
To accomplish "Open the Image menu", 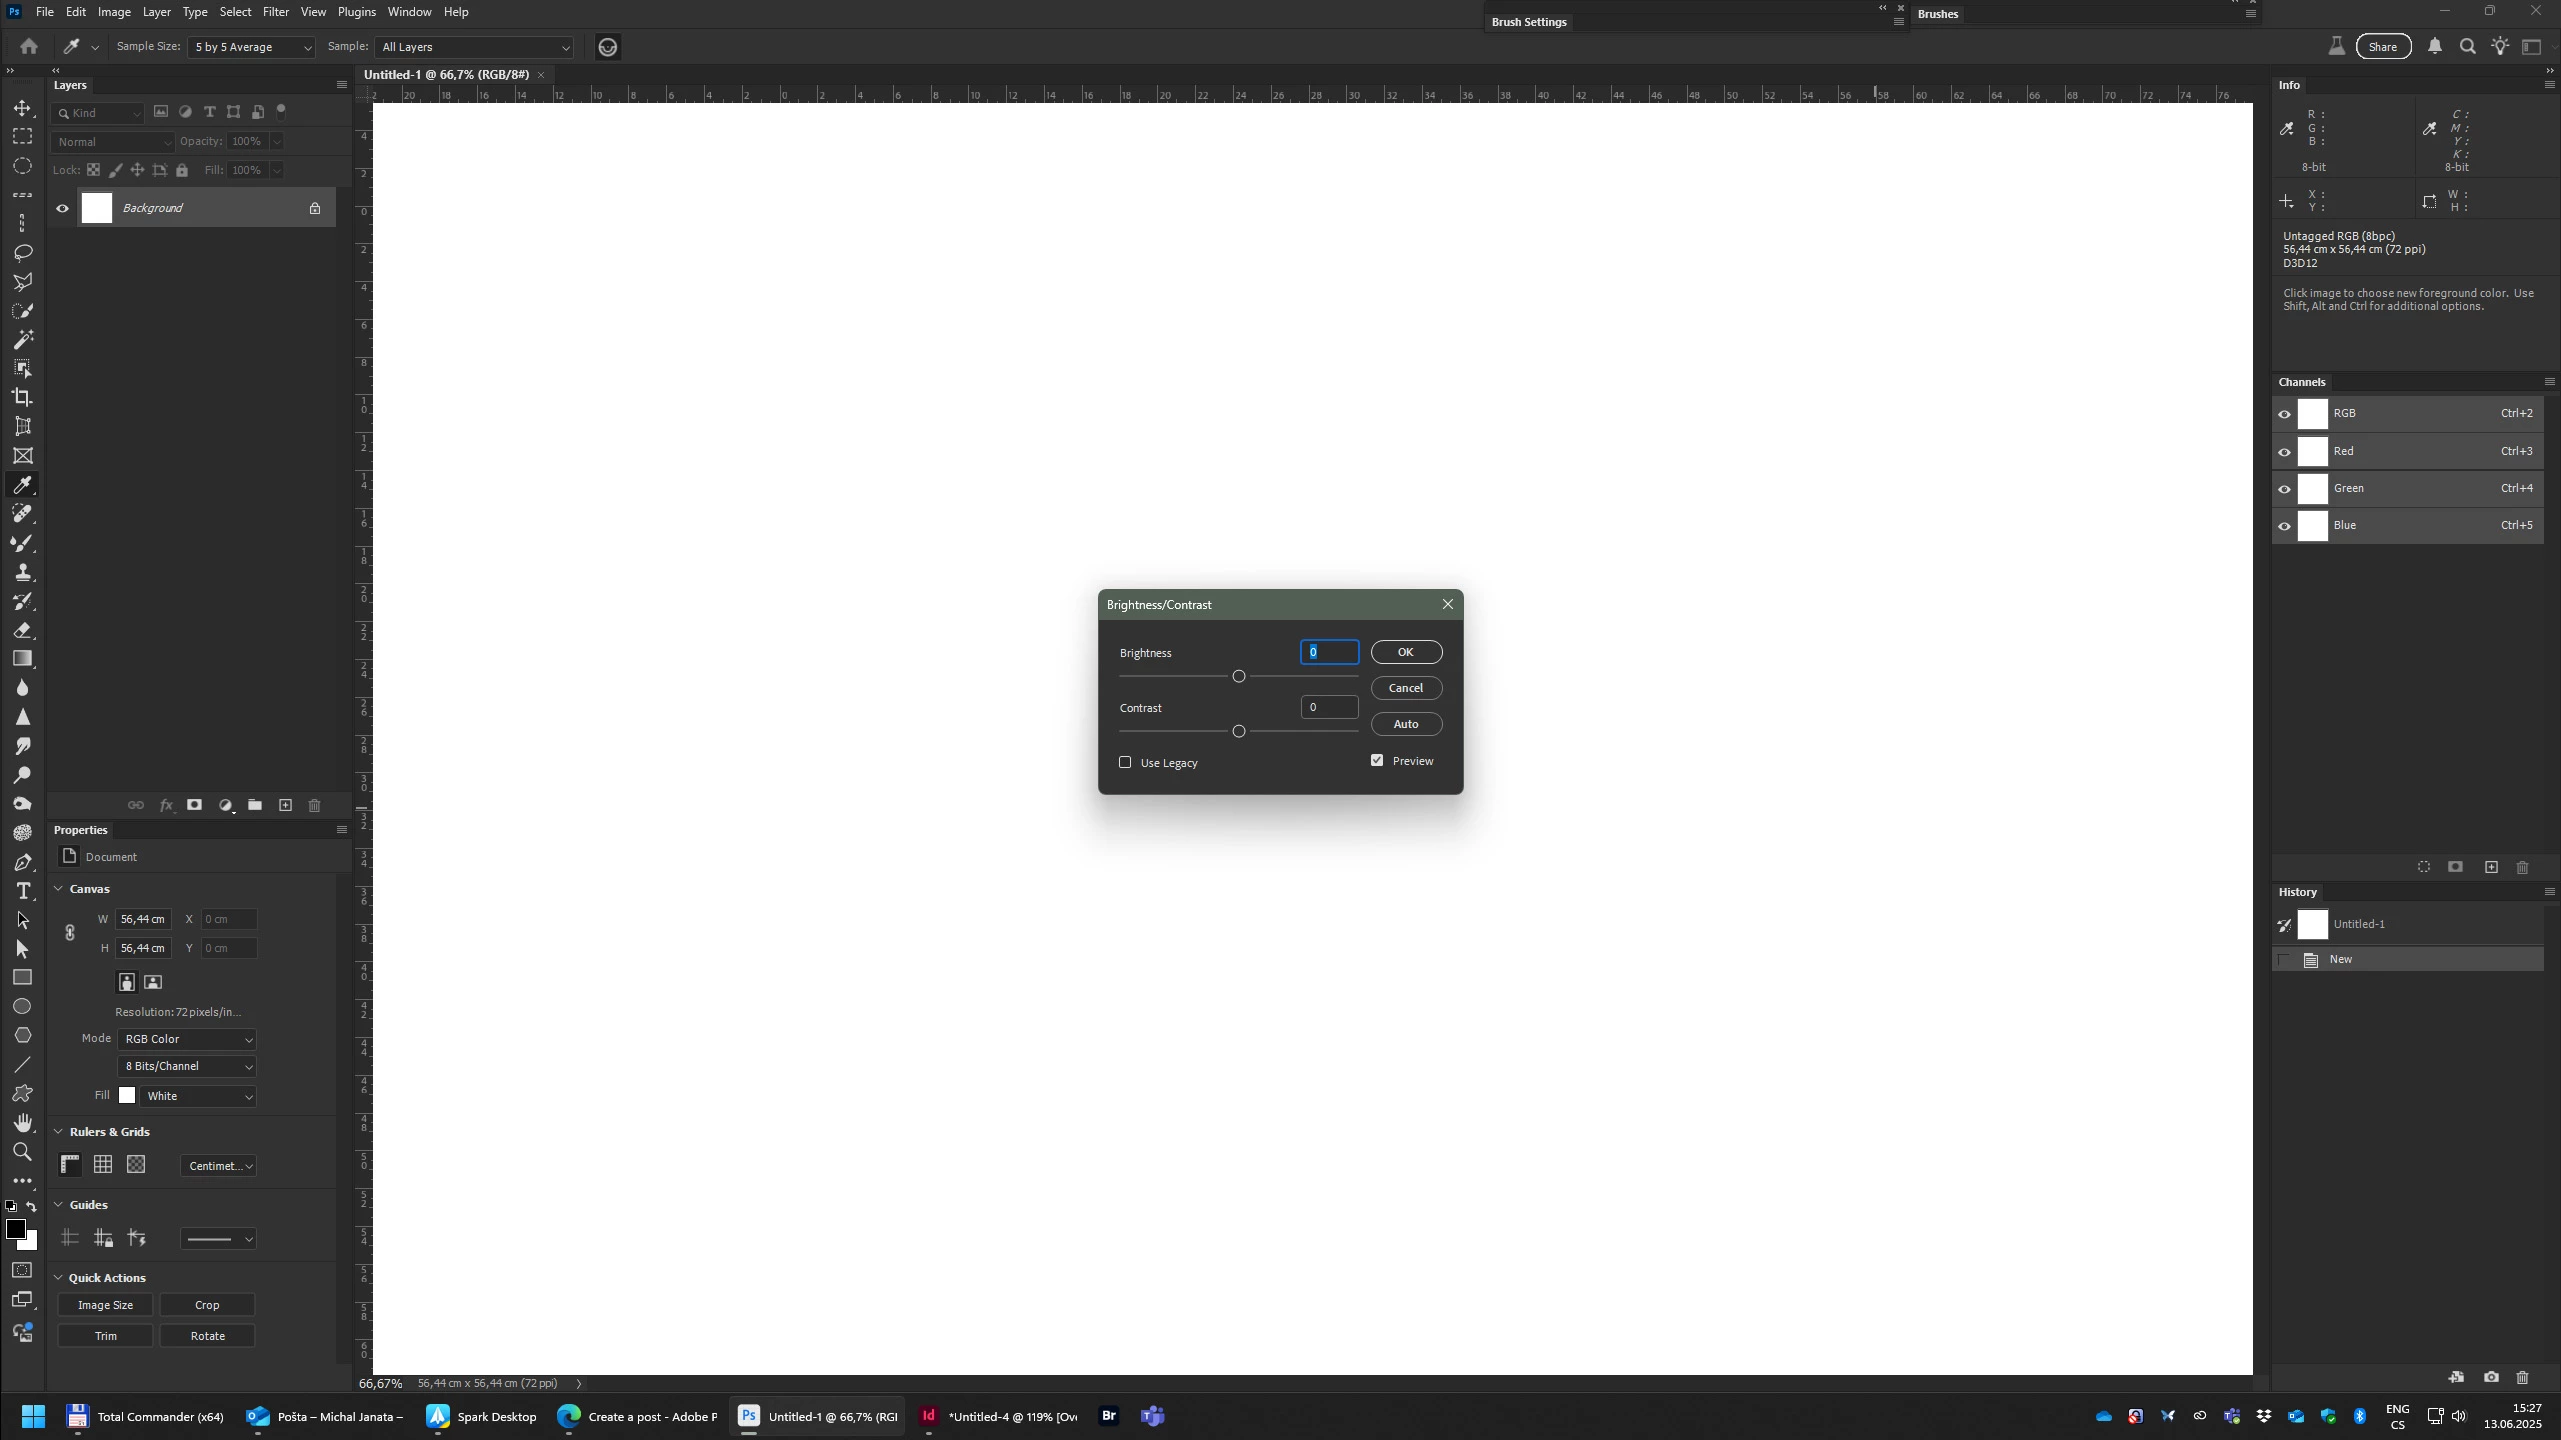I will (114, 12).
